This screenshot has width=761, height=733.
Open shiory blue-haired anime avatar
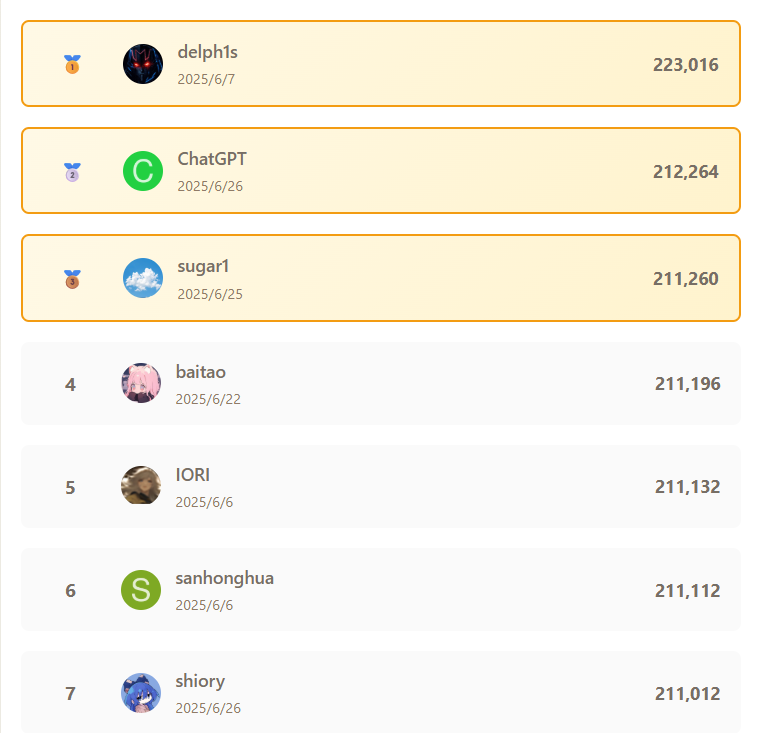pos(141,693)
